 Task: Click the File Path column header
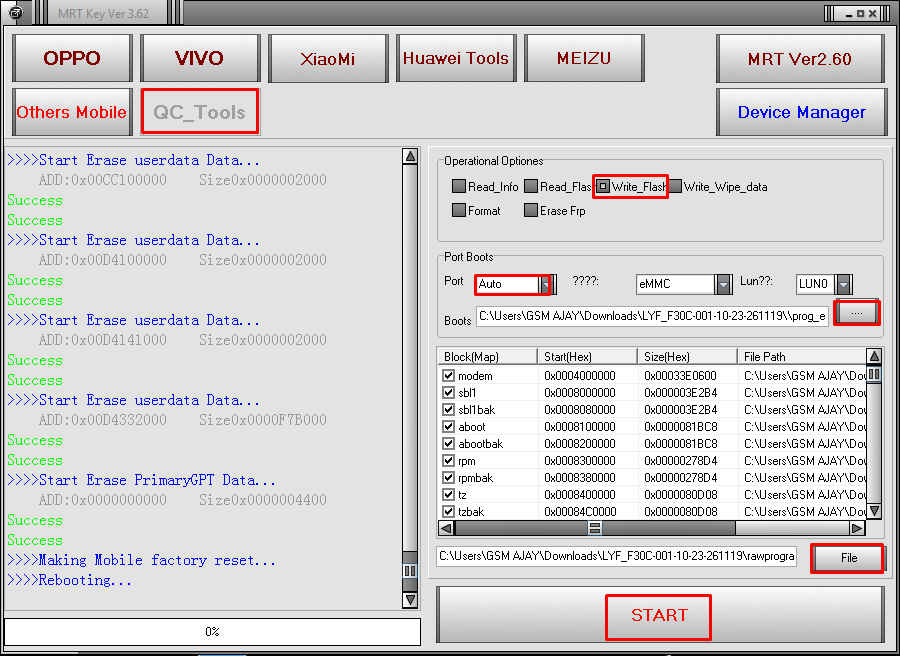pyautogui.click(x=801, y=356)
